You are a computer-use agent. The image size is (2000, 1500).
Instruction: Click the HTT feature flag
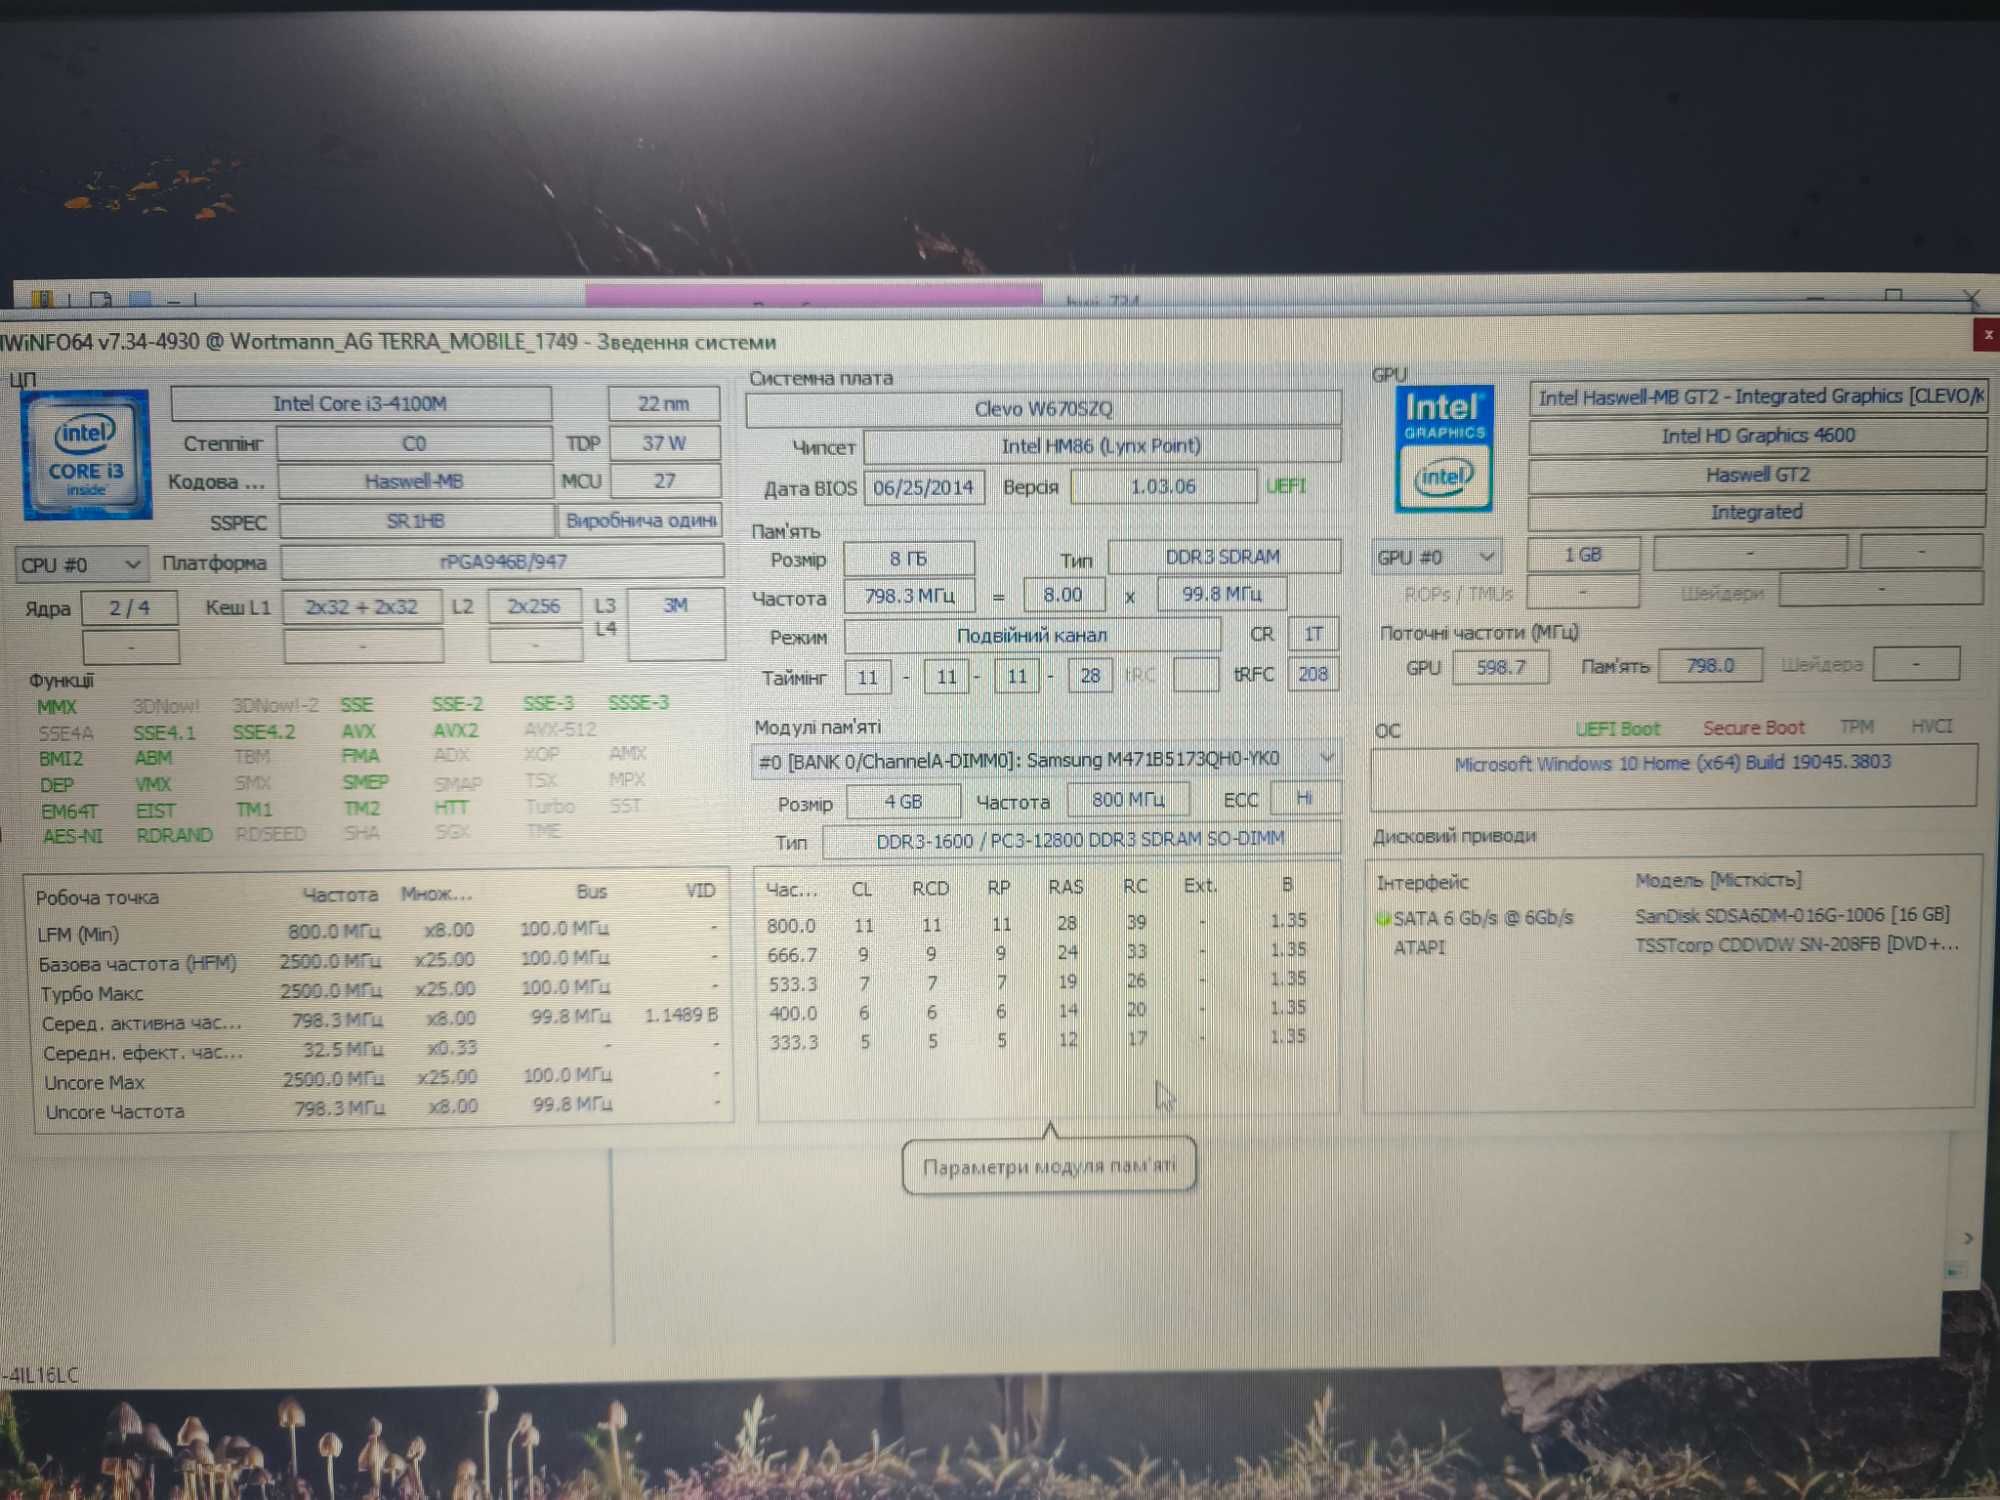tap(450, 807)
